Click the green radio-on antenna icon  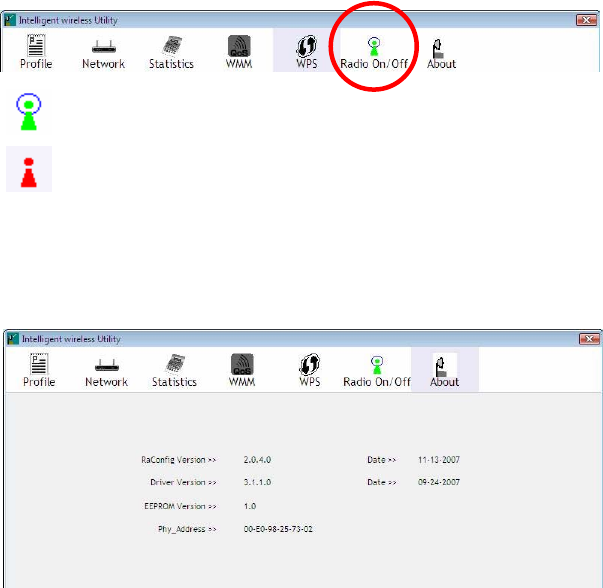pos(28,112)
